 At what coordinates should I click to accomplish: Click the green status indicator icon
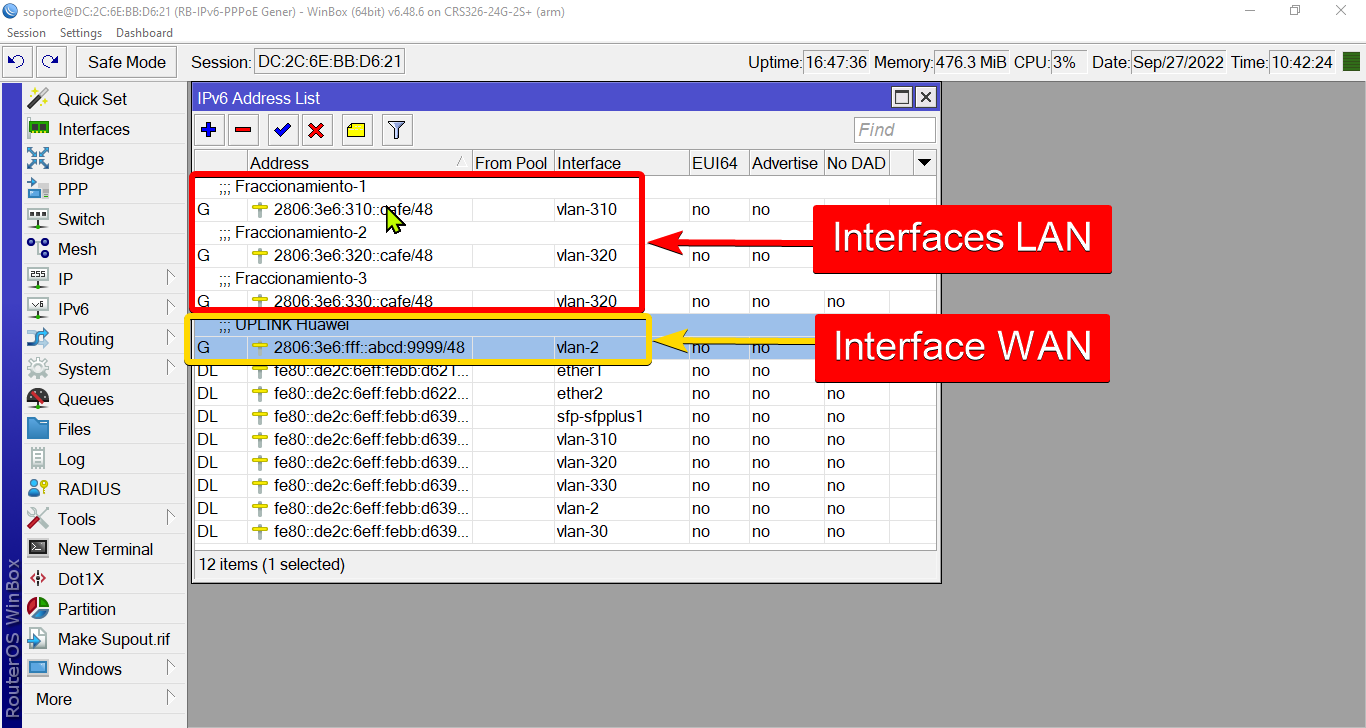point(1351,62)
